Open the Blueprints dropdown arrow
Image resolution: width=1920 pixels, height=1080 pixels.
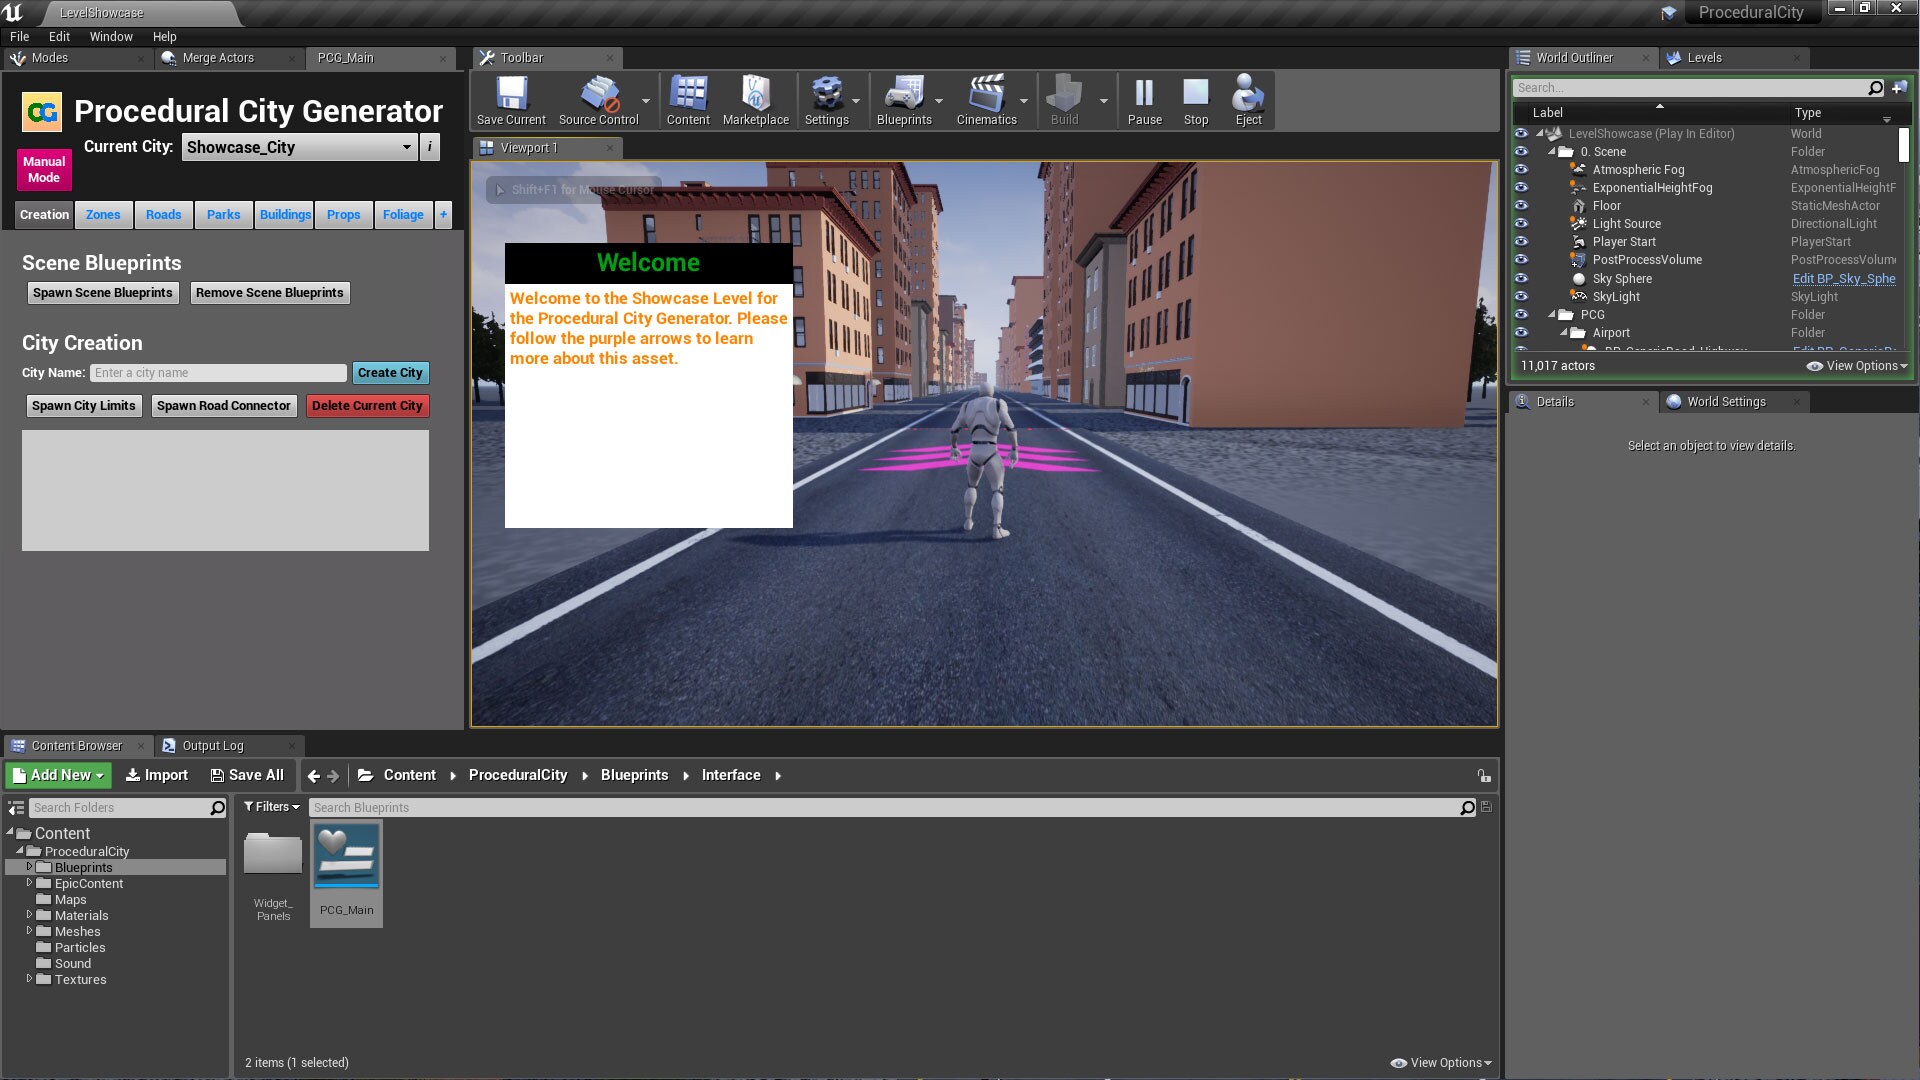click(x=939, y=101)
